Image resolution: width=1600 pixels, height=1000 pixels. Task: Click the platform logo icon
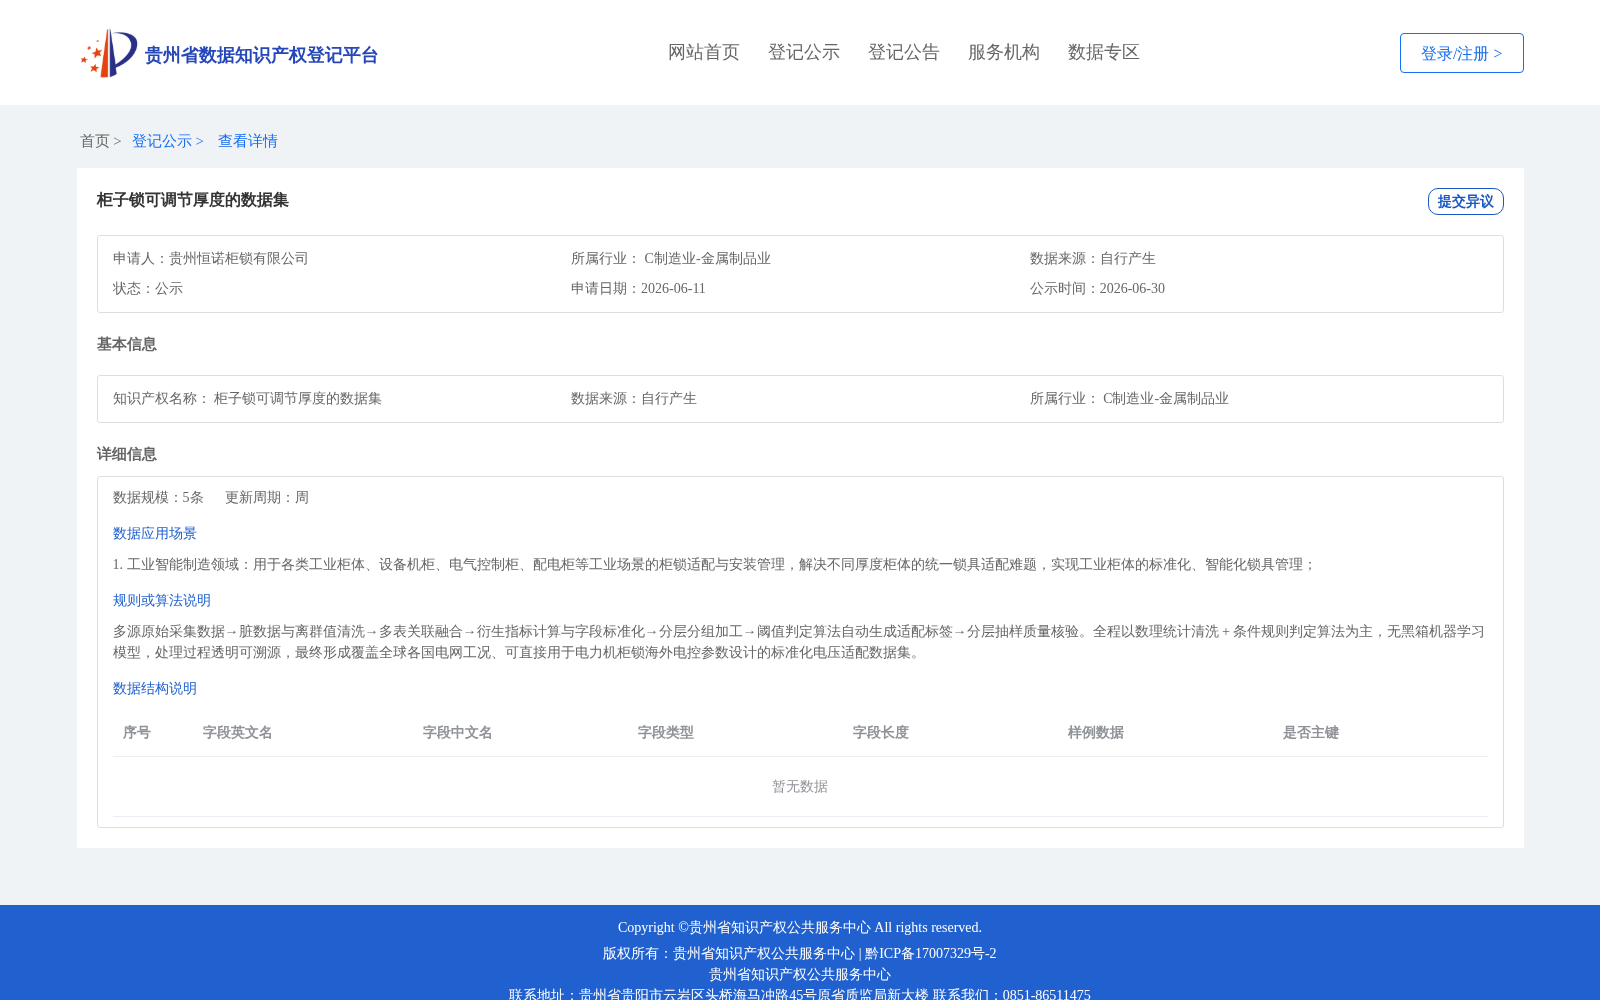(109, 53)
